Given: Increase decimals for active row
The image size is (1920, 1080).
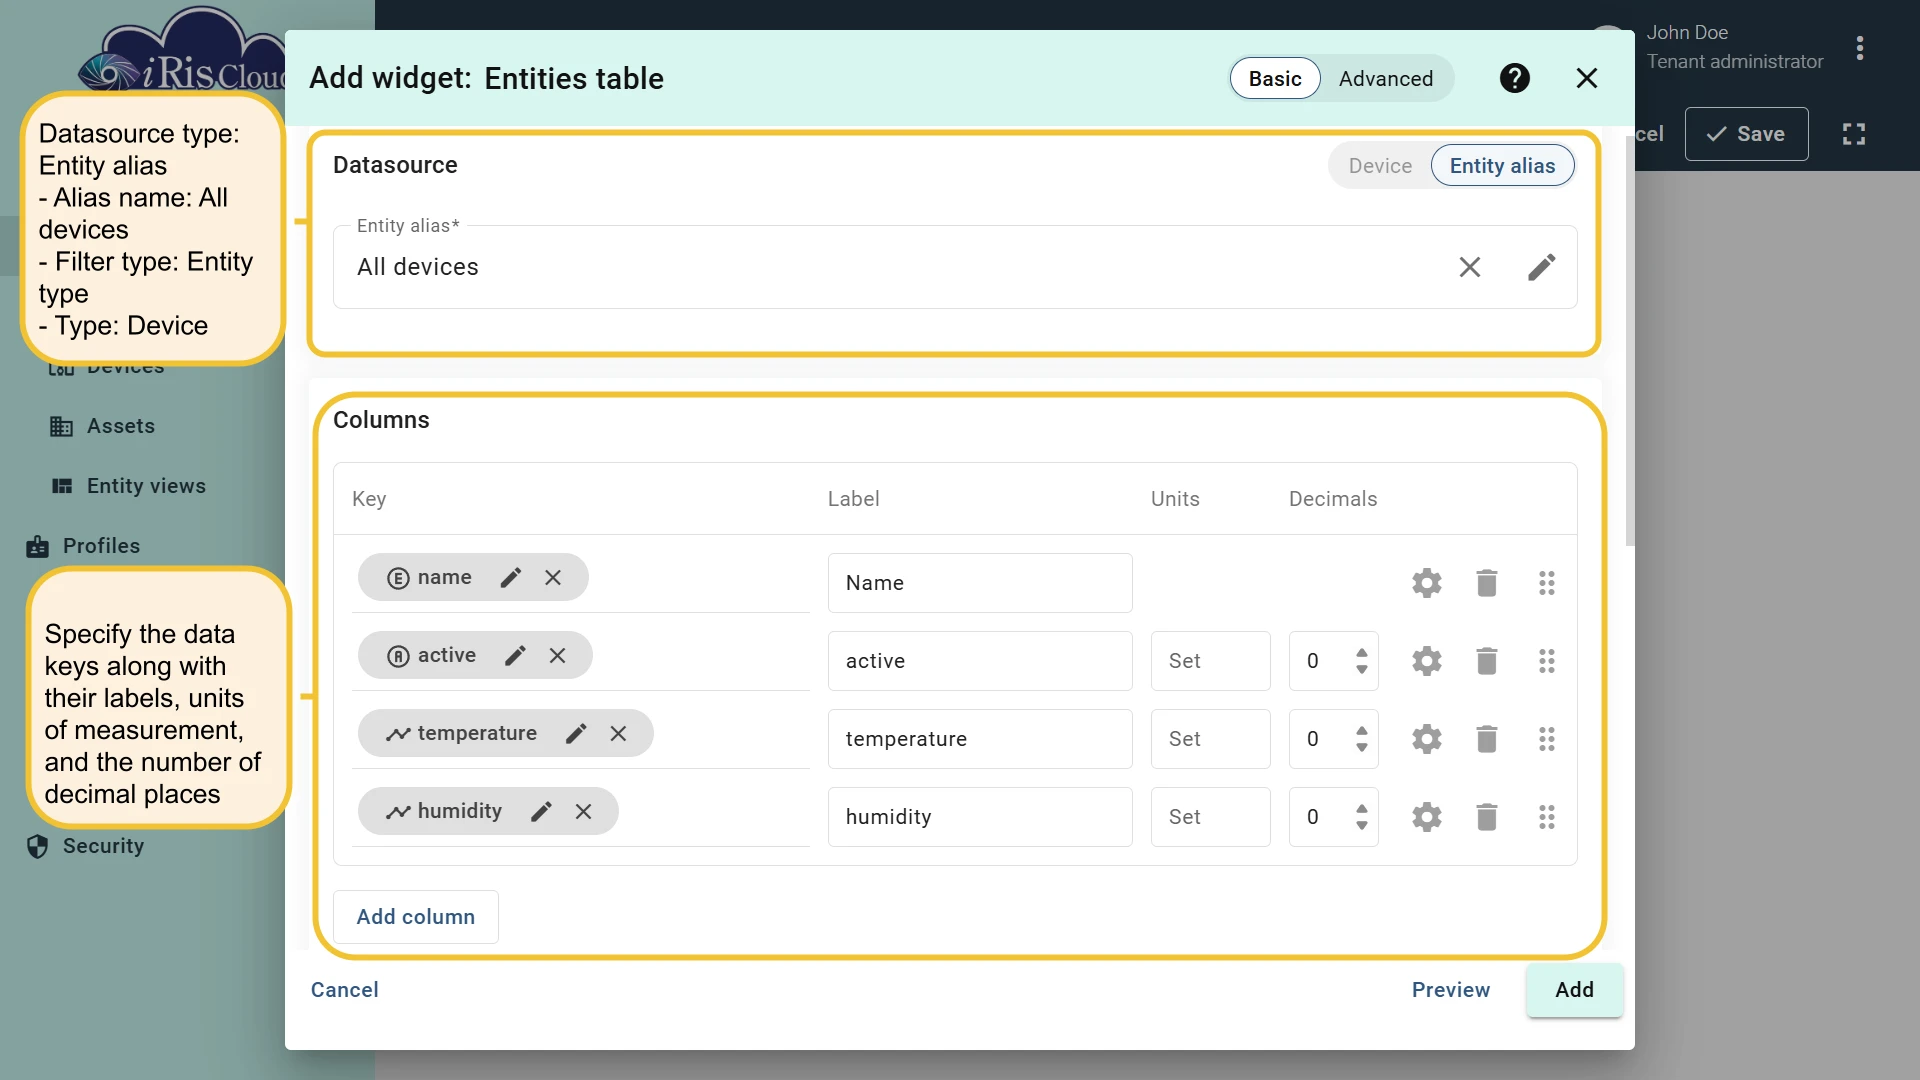Looking at the screenshot, I should click(x=1362, y=653).
